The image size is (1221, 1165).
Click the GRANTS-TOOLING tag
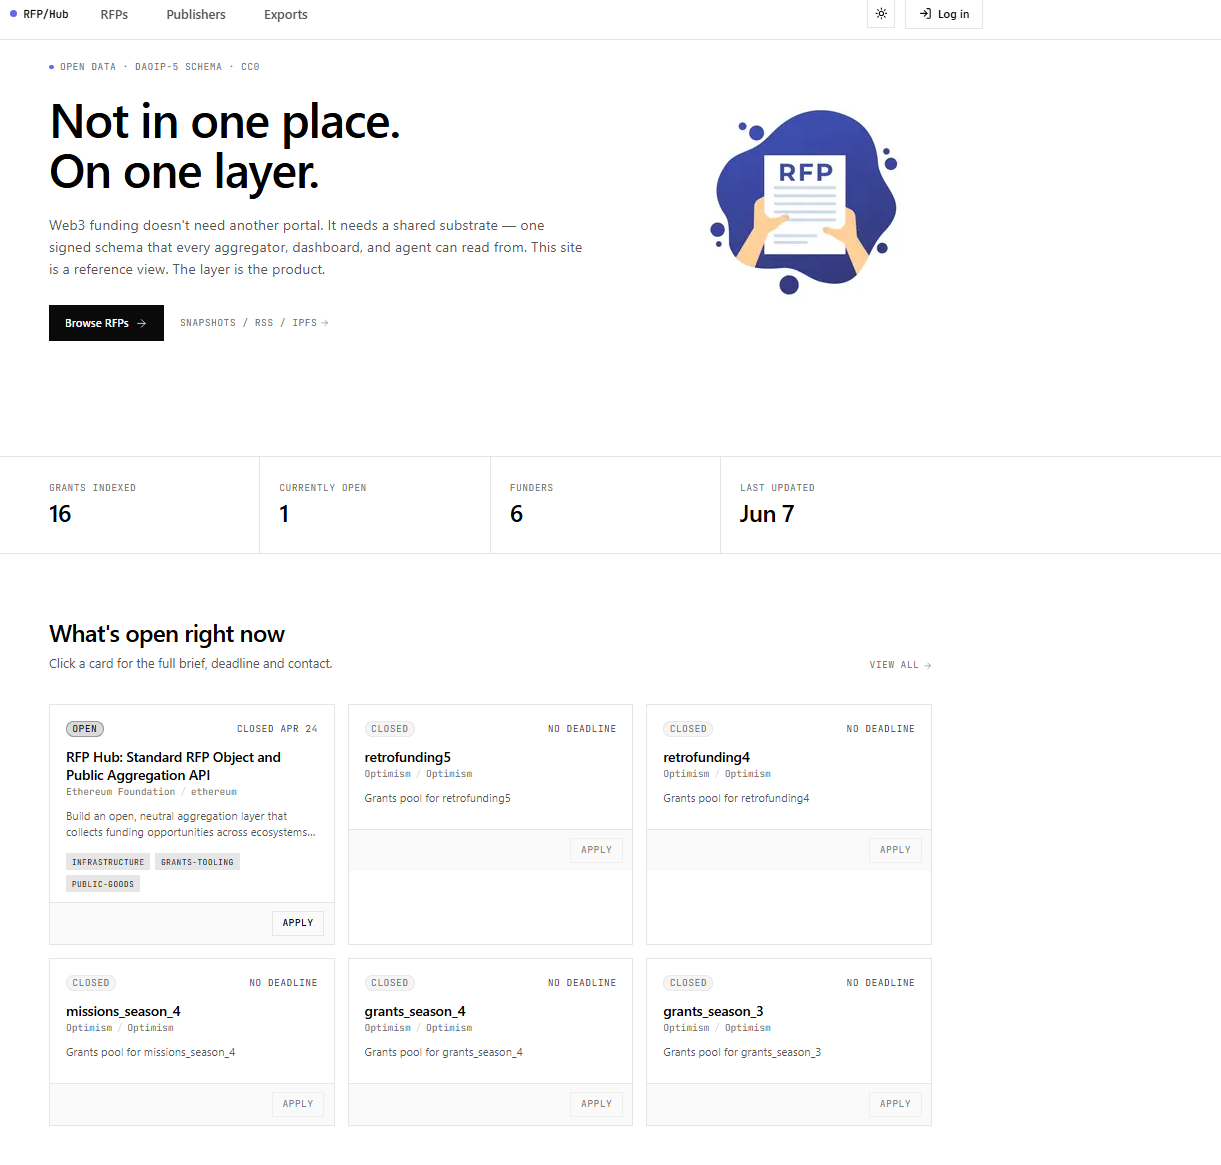point(197,862)
